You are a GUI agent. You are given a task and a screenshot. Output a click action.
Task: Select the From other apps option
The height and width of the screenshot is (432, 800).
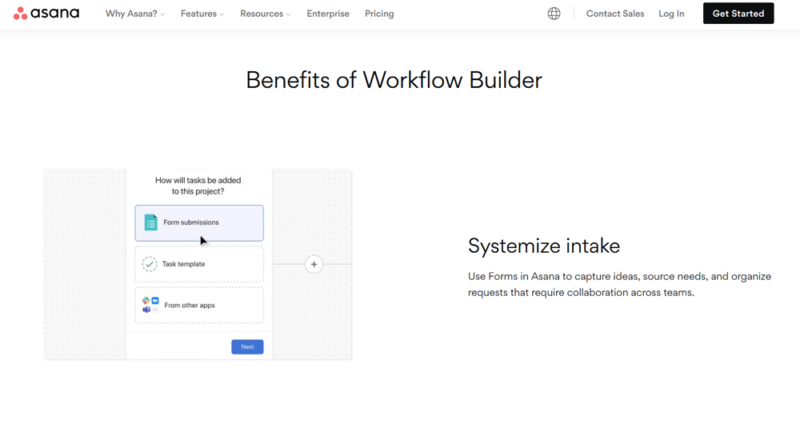[x=199, y=305]
